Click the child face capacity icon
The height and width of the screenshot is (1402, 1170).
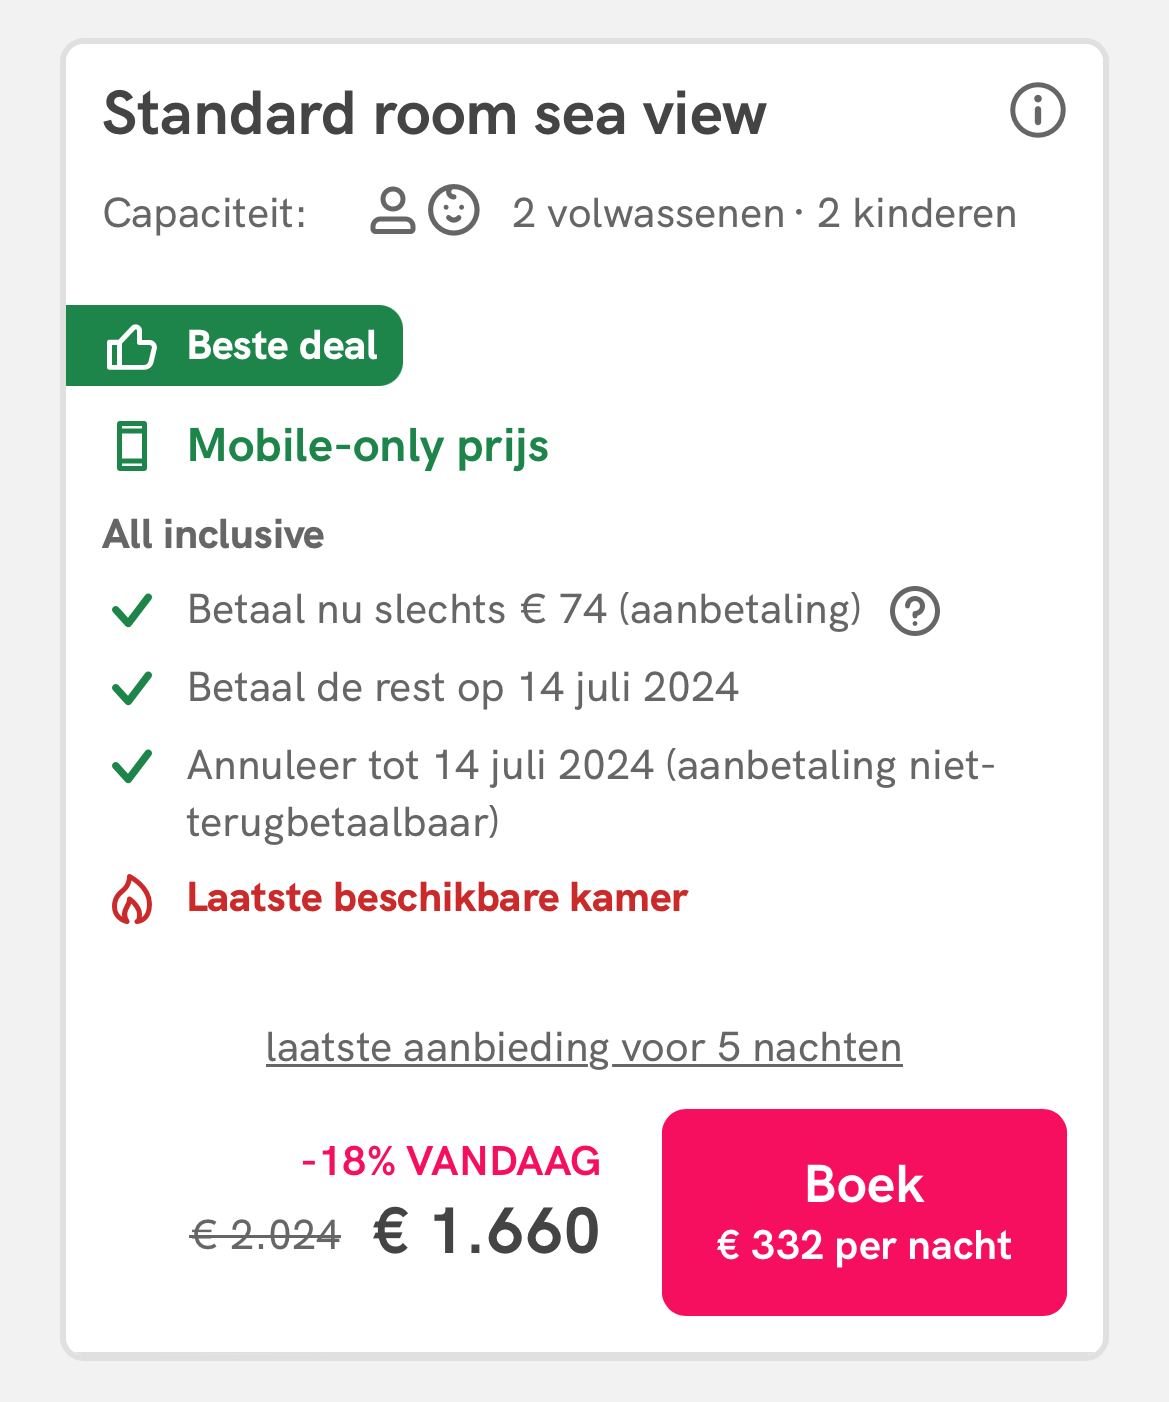pos(454,211)
